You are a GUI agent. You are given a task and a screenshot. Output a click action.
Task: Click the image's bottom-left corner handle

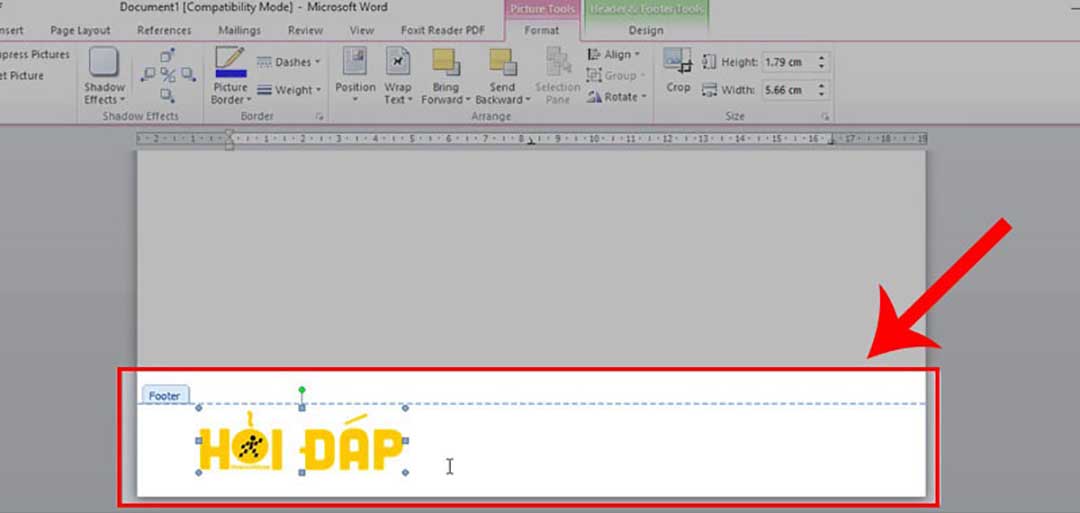pos(199,473)
